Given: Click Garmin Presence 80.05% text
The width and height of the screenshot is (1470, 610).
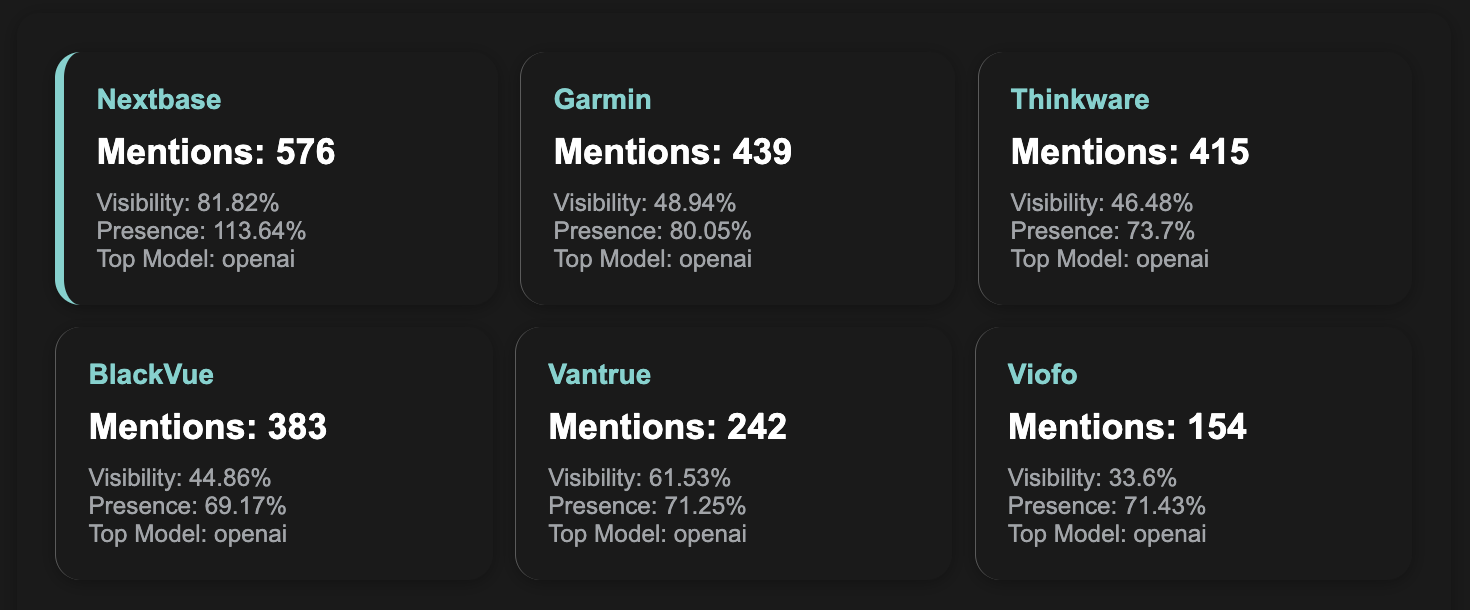Looking at the screenshot, I should point(653,231).
